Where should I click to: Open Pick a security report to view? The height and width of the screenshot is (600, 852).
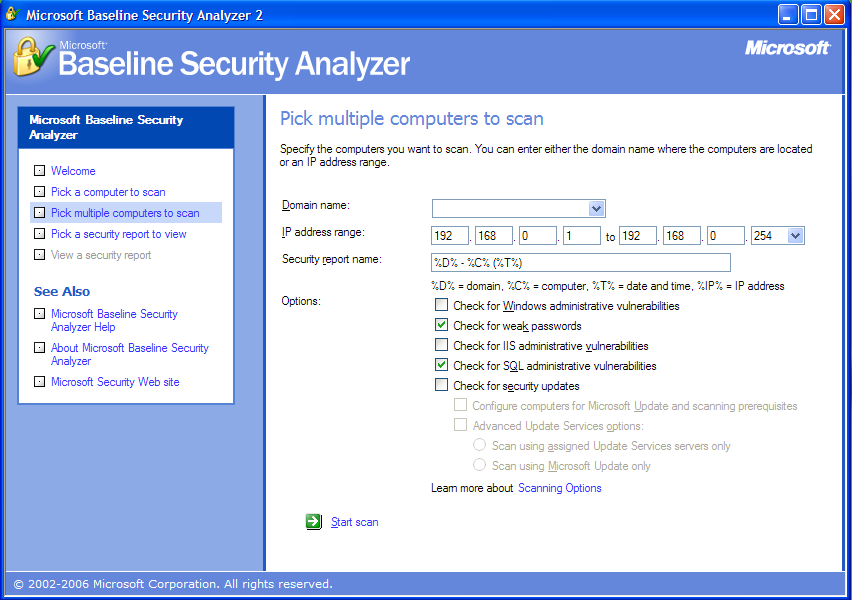pyautogui.click(x=118, y=234)
